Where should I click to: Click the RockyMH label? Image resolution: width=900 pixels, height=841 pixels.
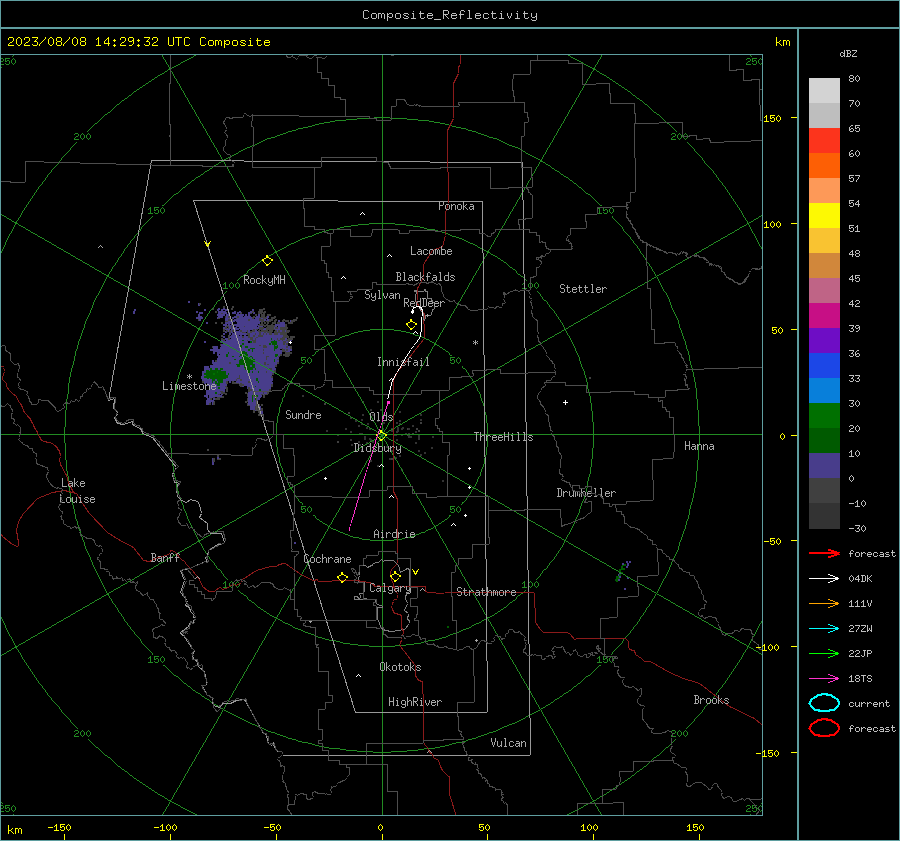tap(264, 280)
